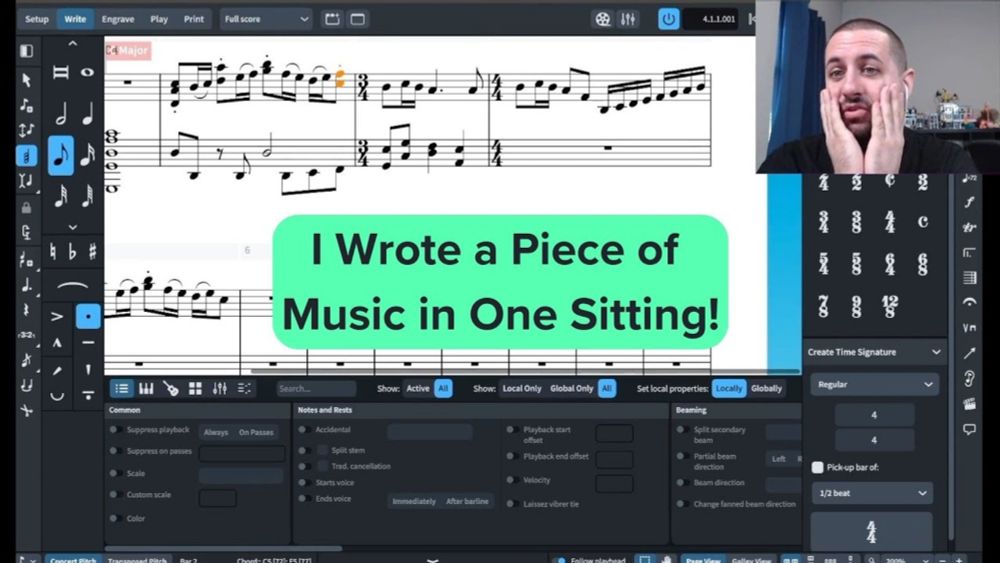Toggle the Color property

point(114,518)
